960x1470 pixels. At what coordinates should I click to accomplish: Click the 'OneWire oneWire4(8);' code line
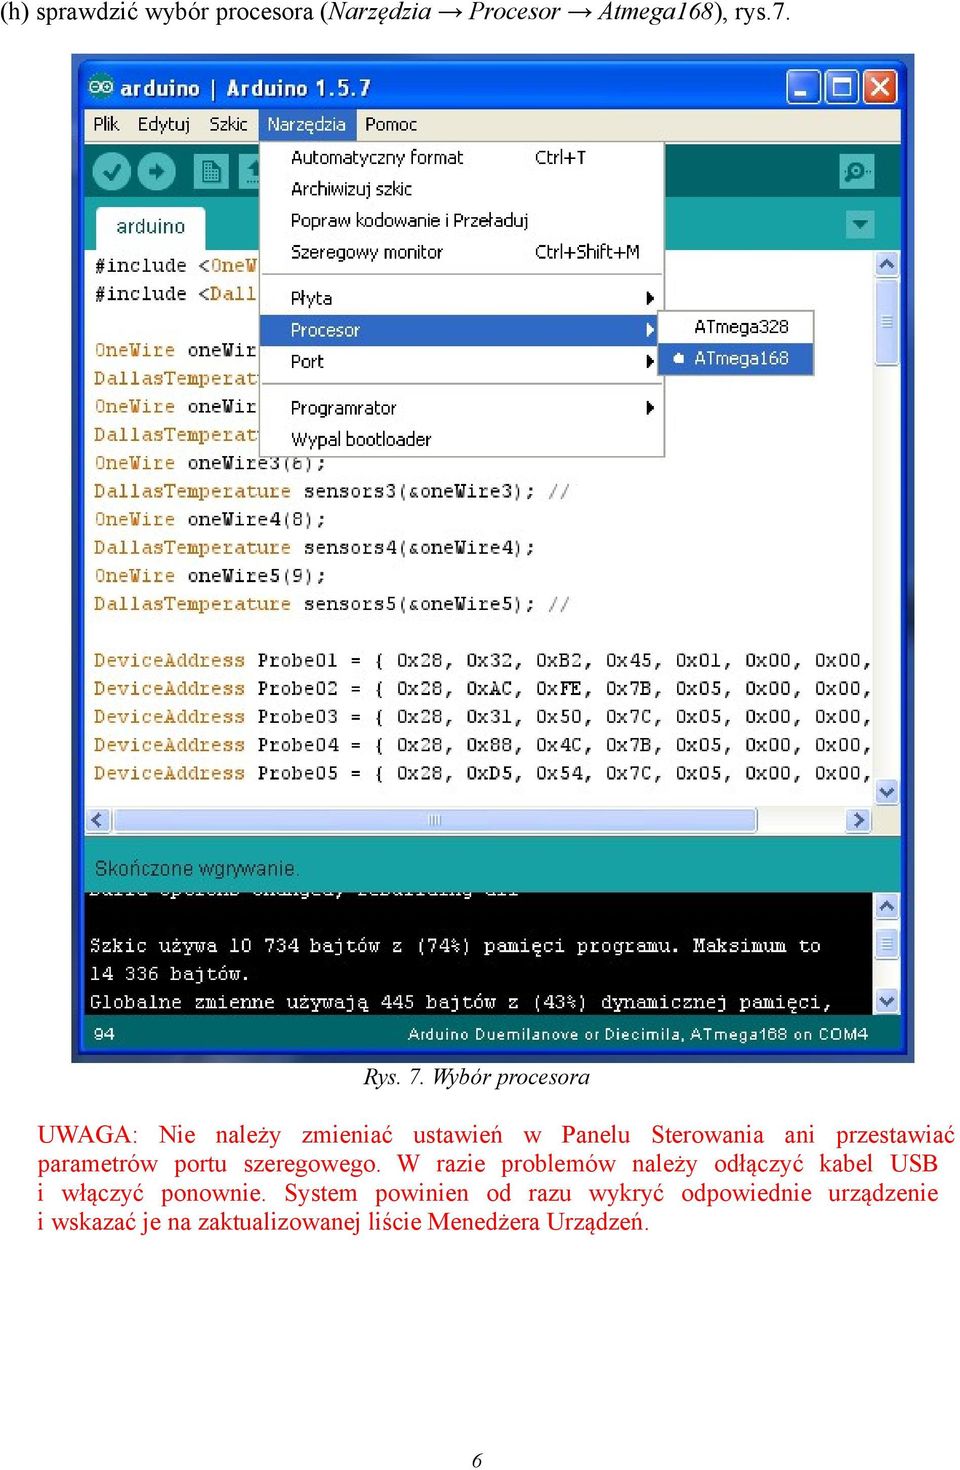[x=209, y=520]
